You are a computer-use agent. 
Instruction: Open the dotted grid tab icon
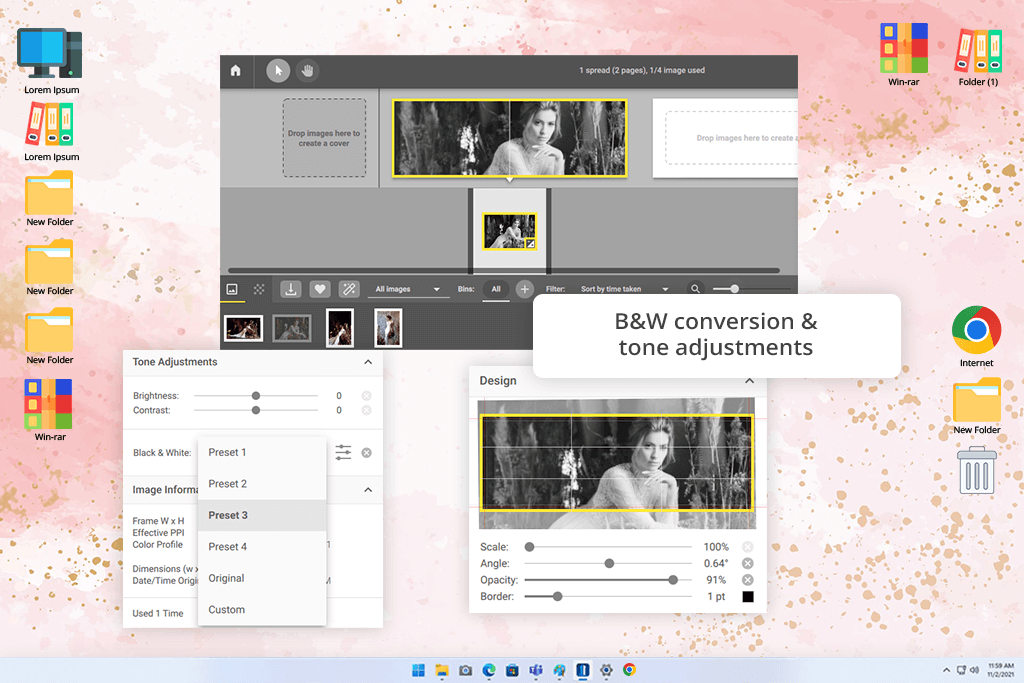[259, 289]
